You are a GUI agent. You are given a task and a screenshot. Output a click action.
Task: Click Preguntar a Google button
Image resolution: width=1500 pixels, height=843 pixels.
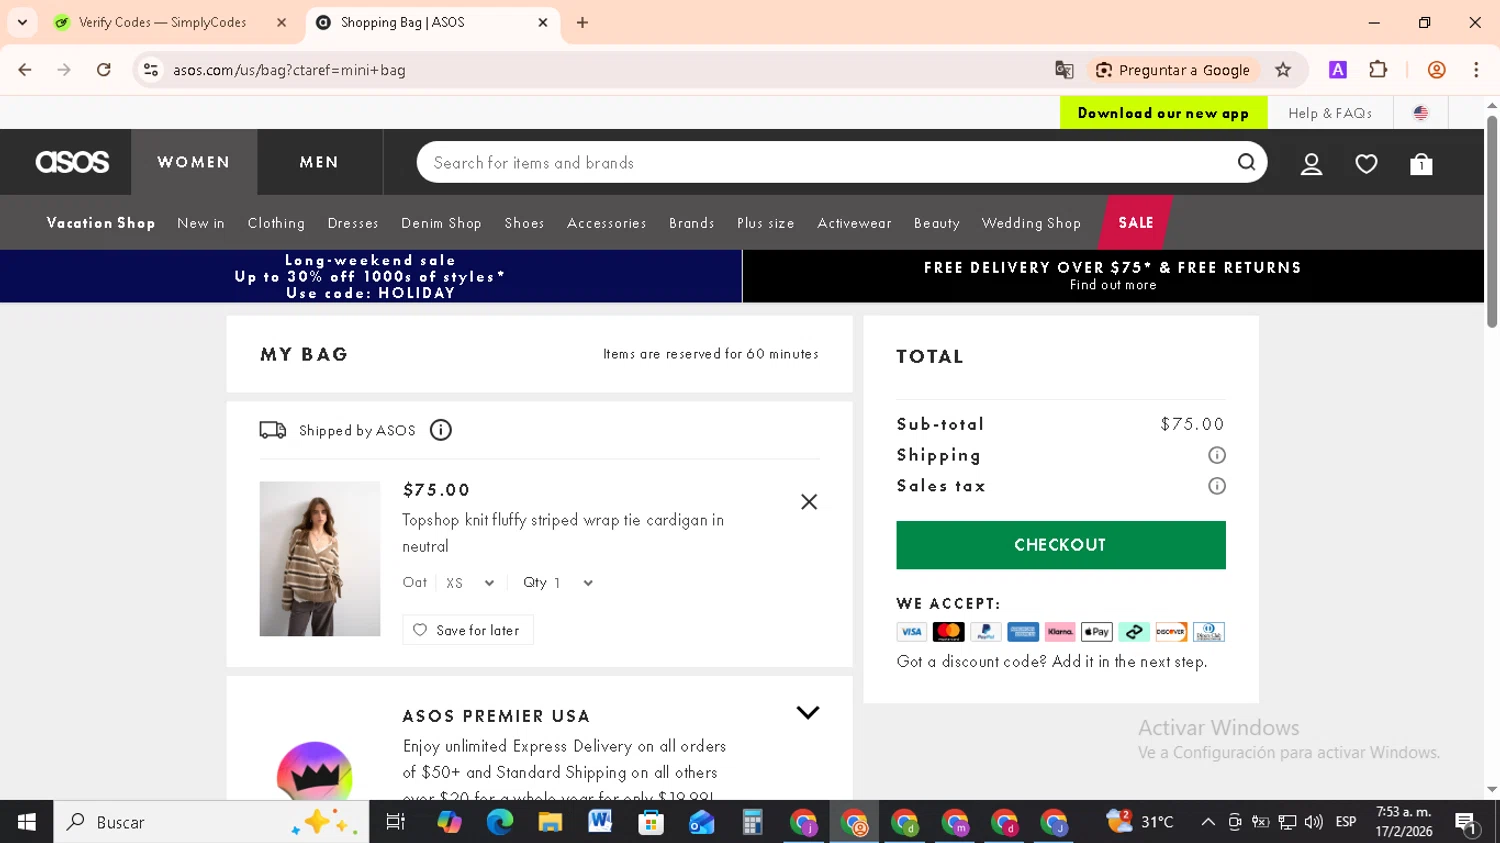coord(1173,70)
